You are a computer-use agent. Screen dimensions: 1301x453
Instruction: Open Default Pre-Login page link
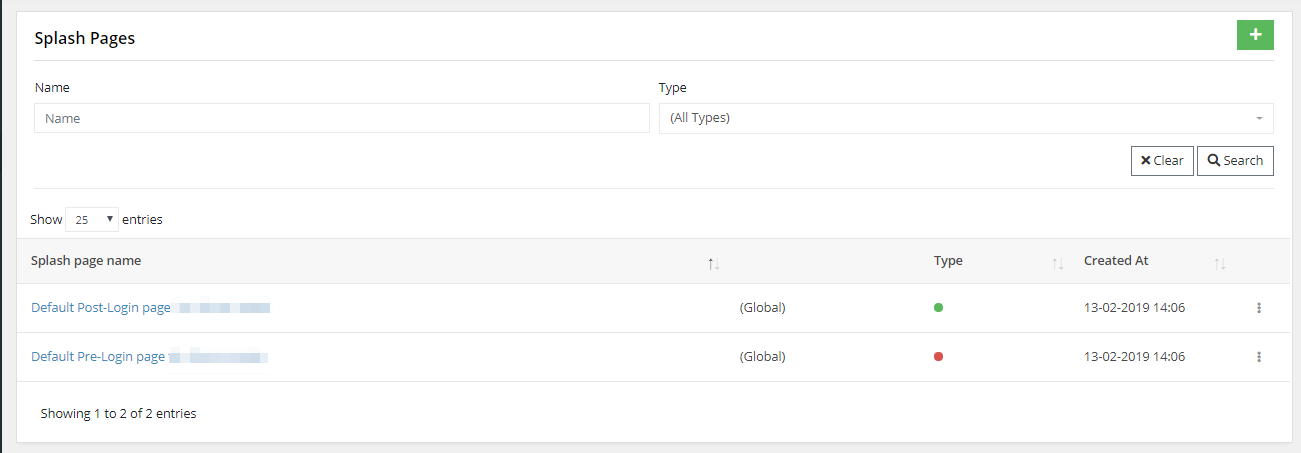click(x=98, y=356)
